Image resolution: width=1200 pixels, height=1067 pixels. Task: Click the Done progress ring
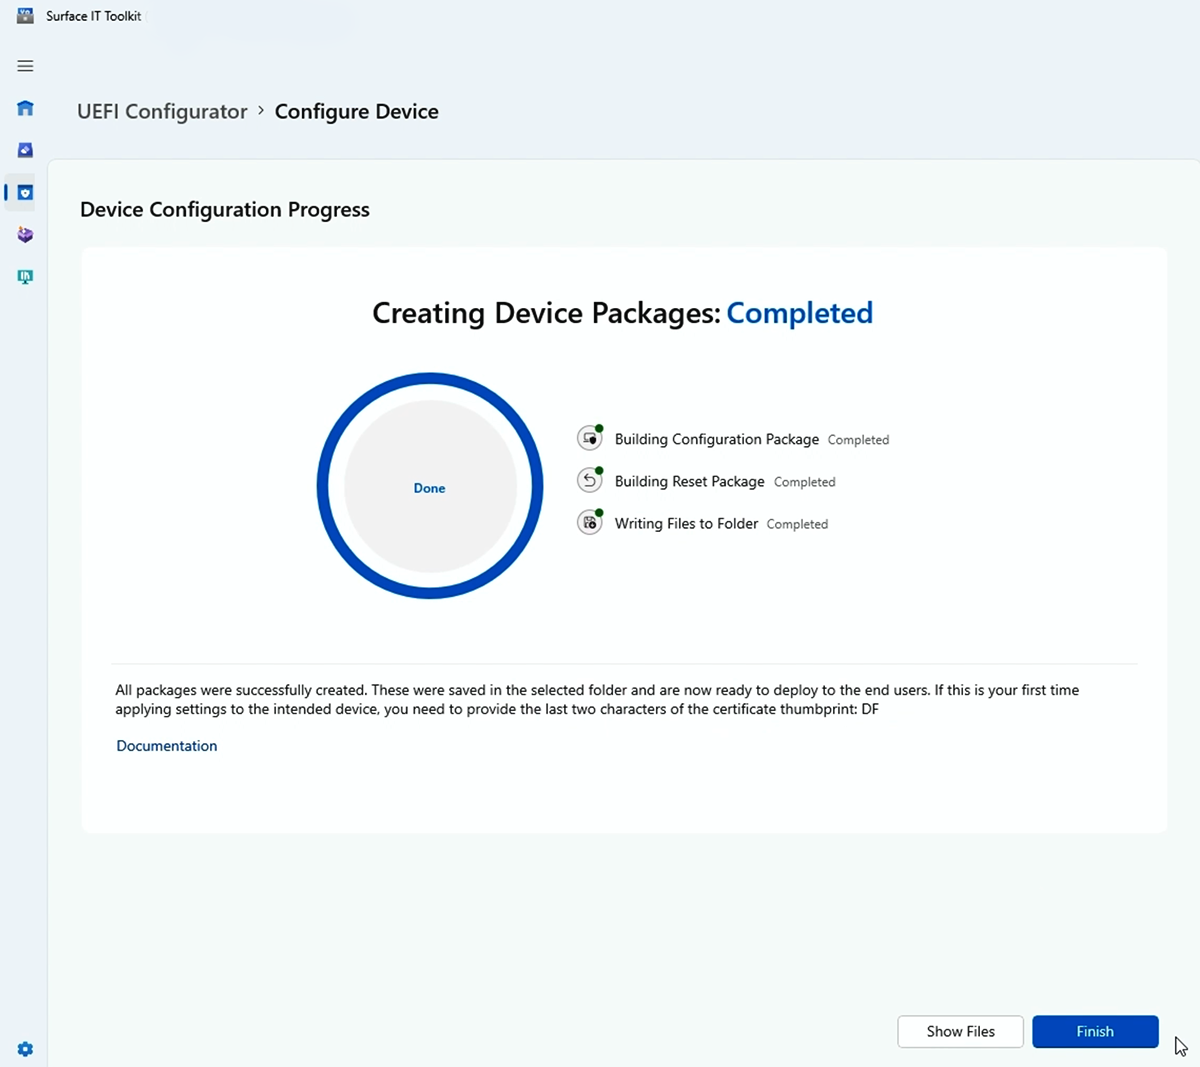[x=429, y=487]
